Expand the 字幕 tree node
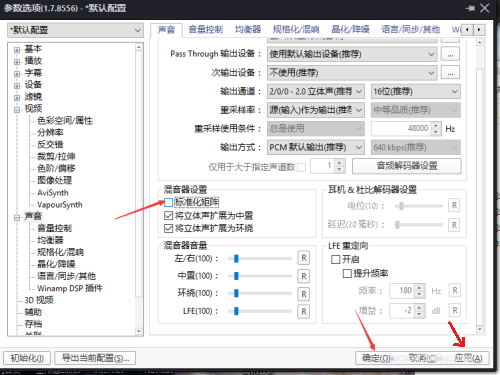Viewport: 500px width, 375px height. [x=17, y=74]
